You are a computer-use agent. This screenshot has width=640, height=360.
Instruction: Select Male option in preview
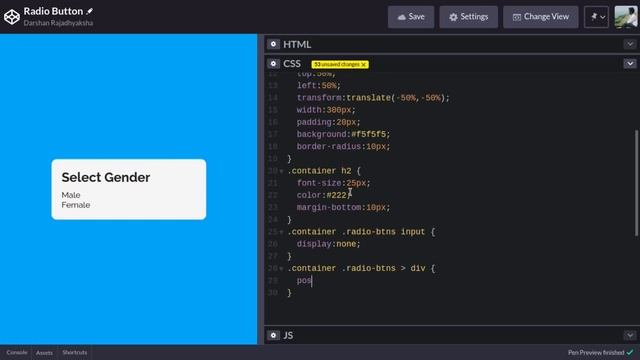pyautogui.click(x=71, y=195)
